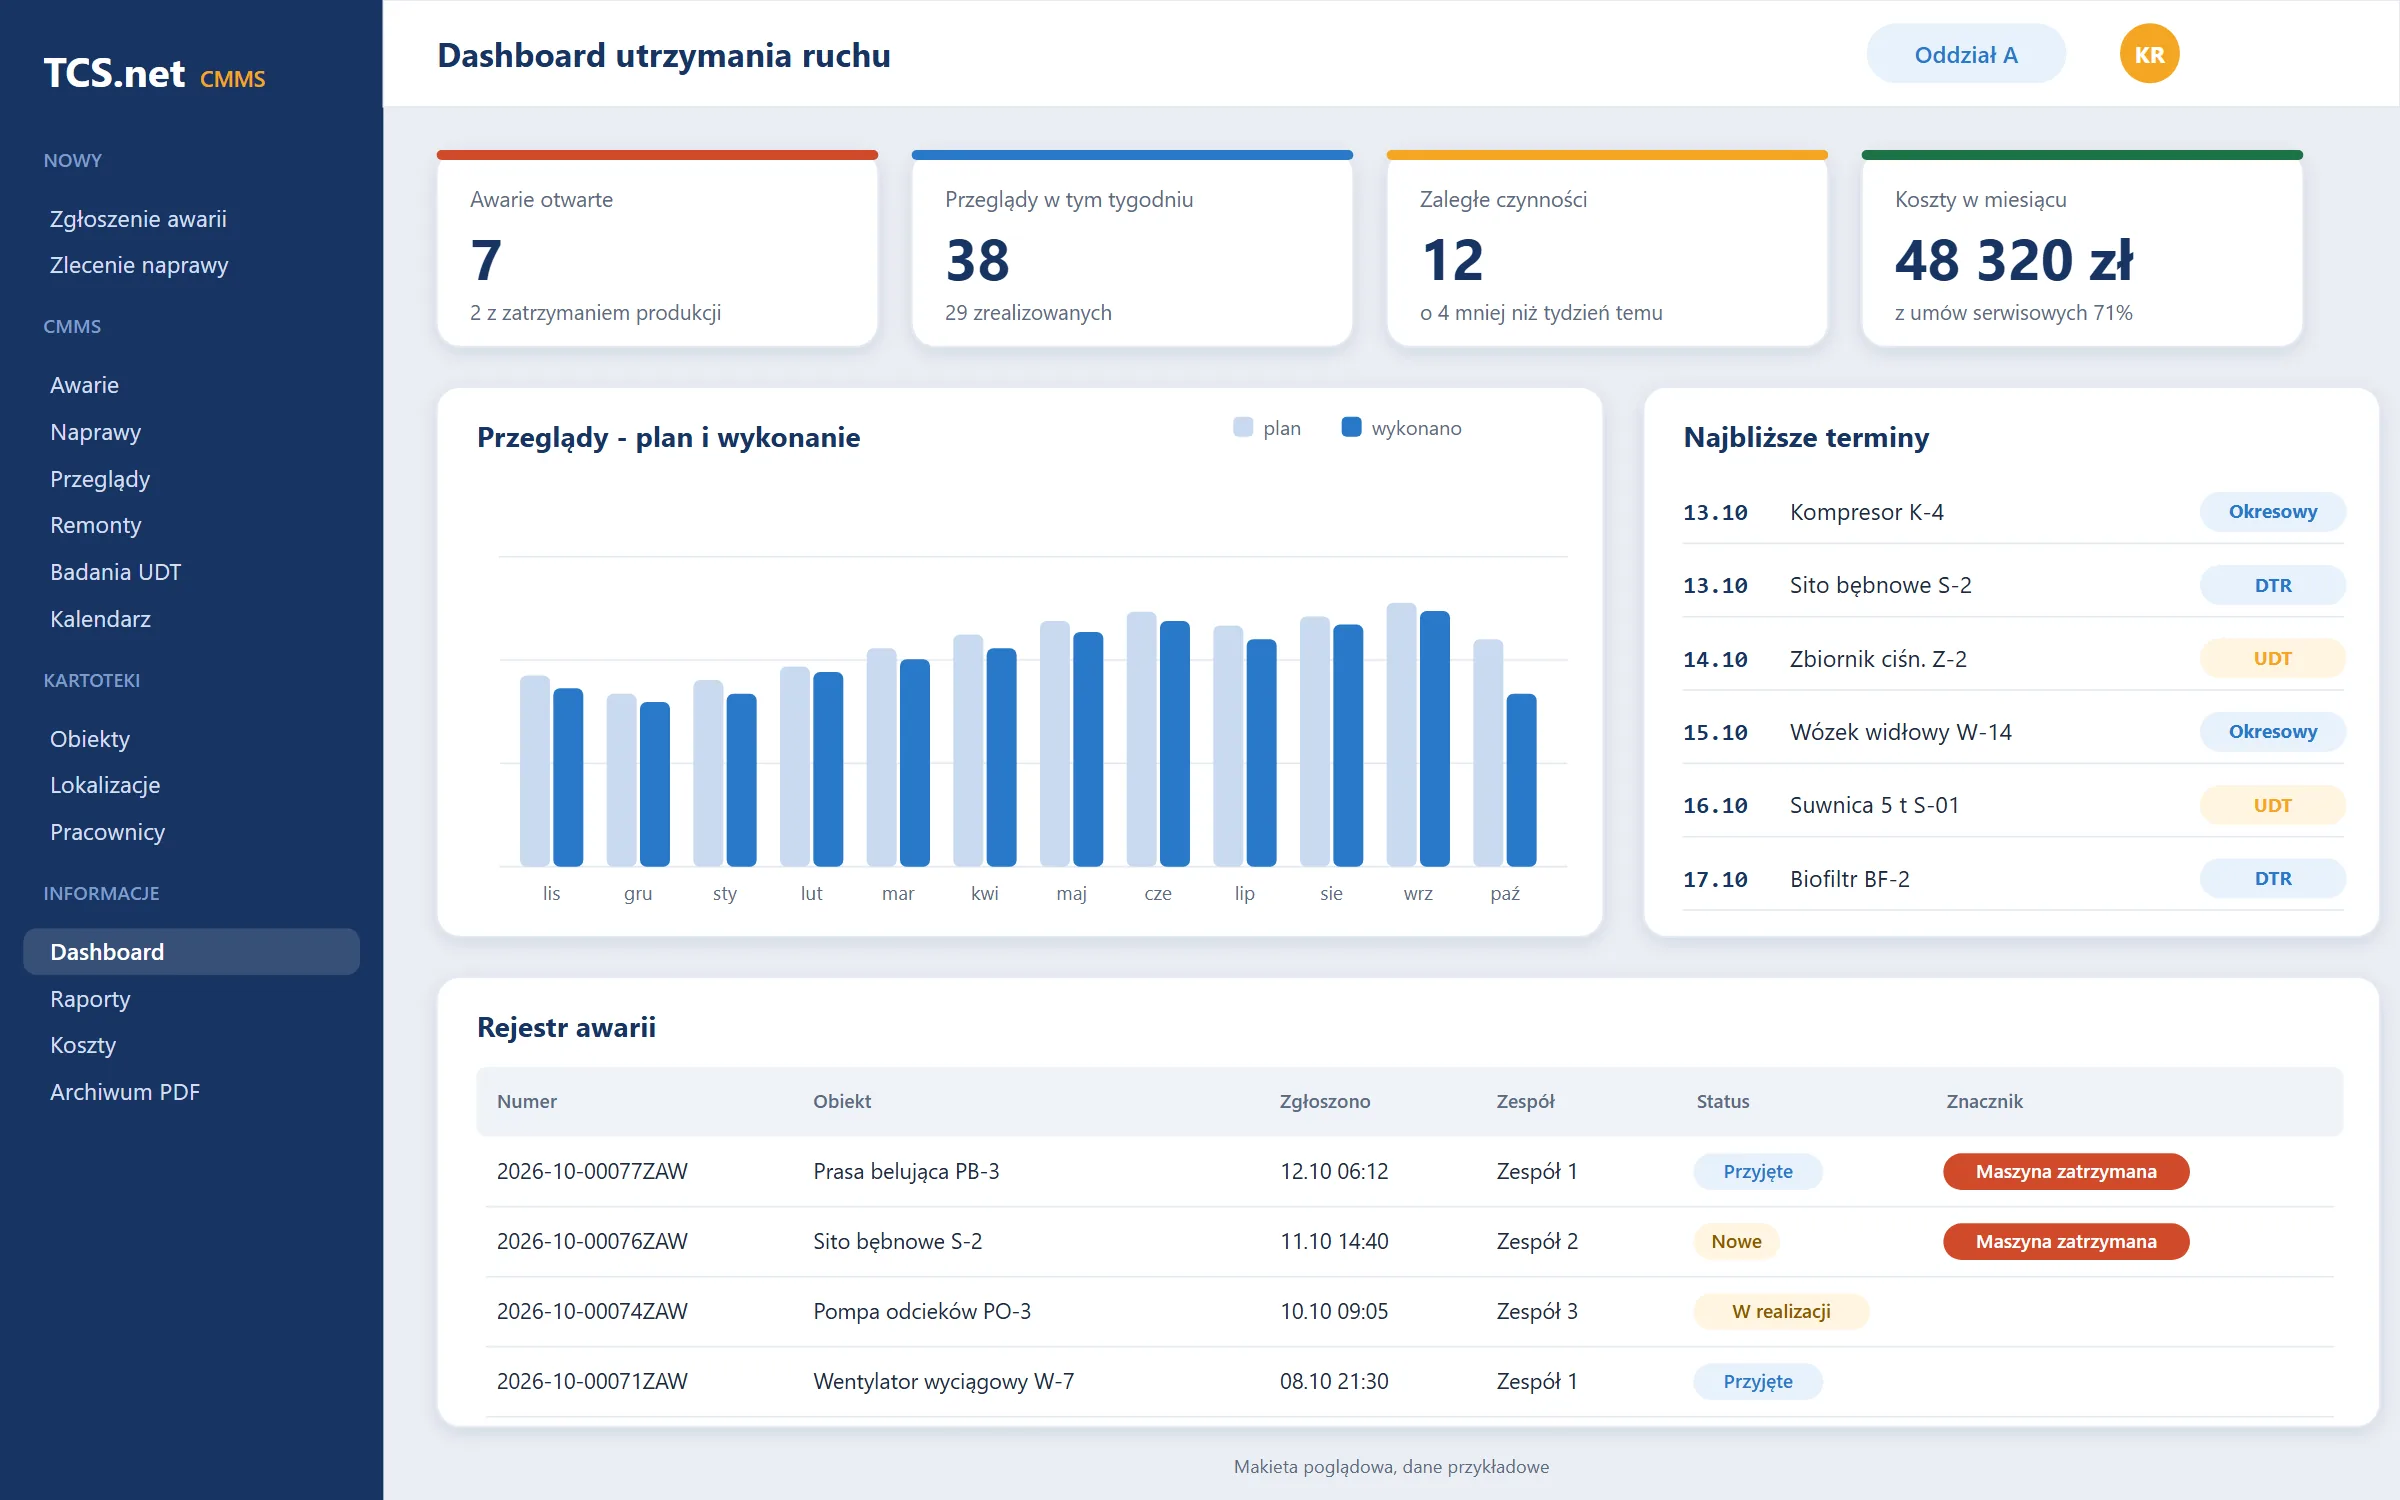Open Przeglądy in the sidebar
The height and width of the screenshot is (1500, 2400).
100,479
